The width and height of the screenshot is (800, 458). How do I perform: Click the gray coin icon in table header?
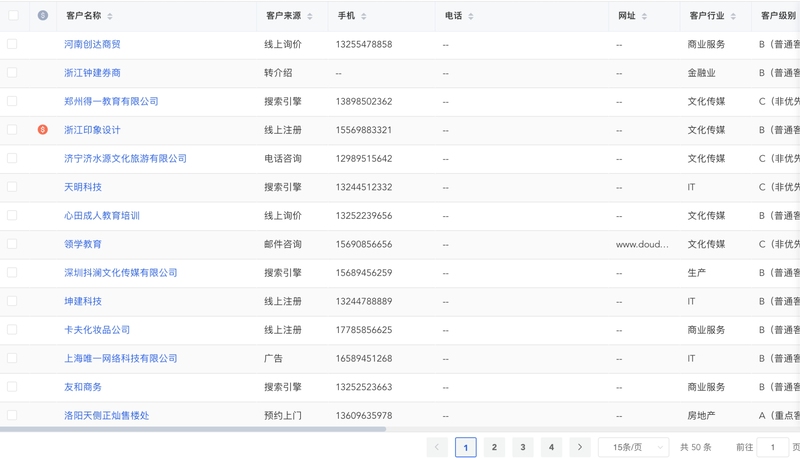(43, 15)
